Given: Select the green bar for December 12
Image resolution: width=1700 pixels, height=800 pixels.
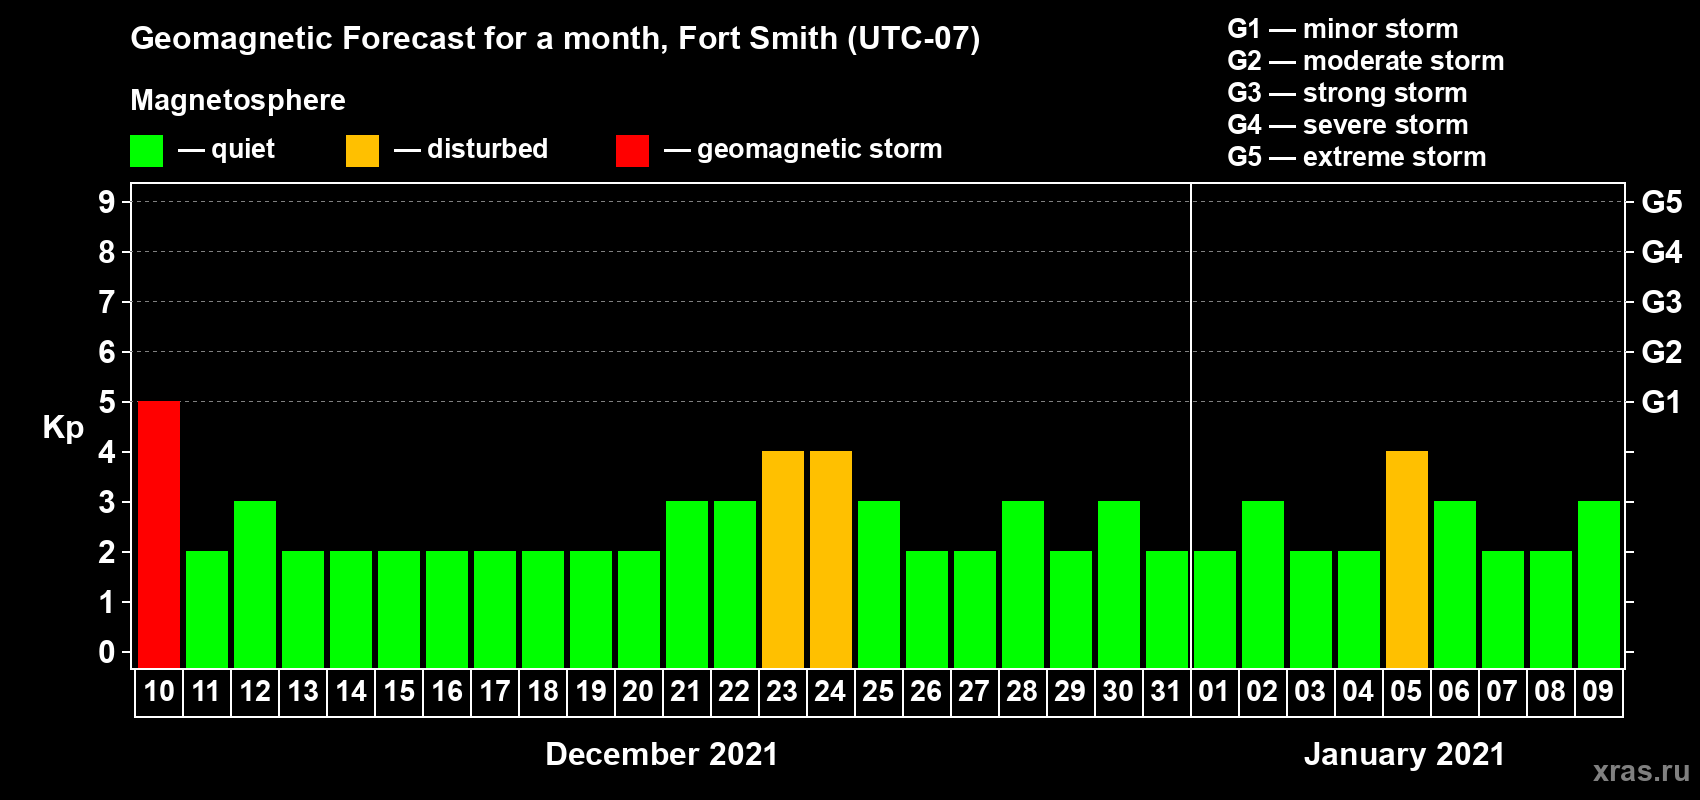Looking at the screenshot, I should [x=255, y=584].
